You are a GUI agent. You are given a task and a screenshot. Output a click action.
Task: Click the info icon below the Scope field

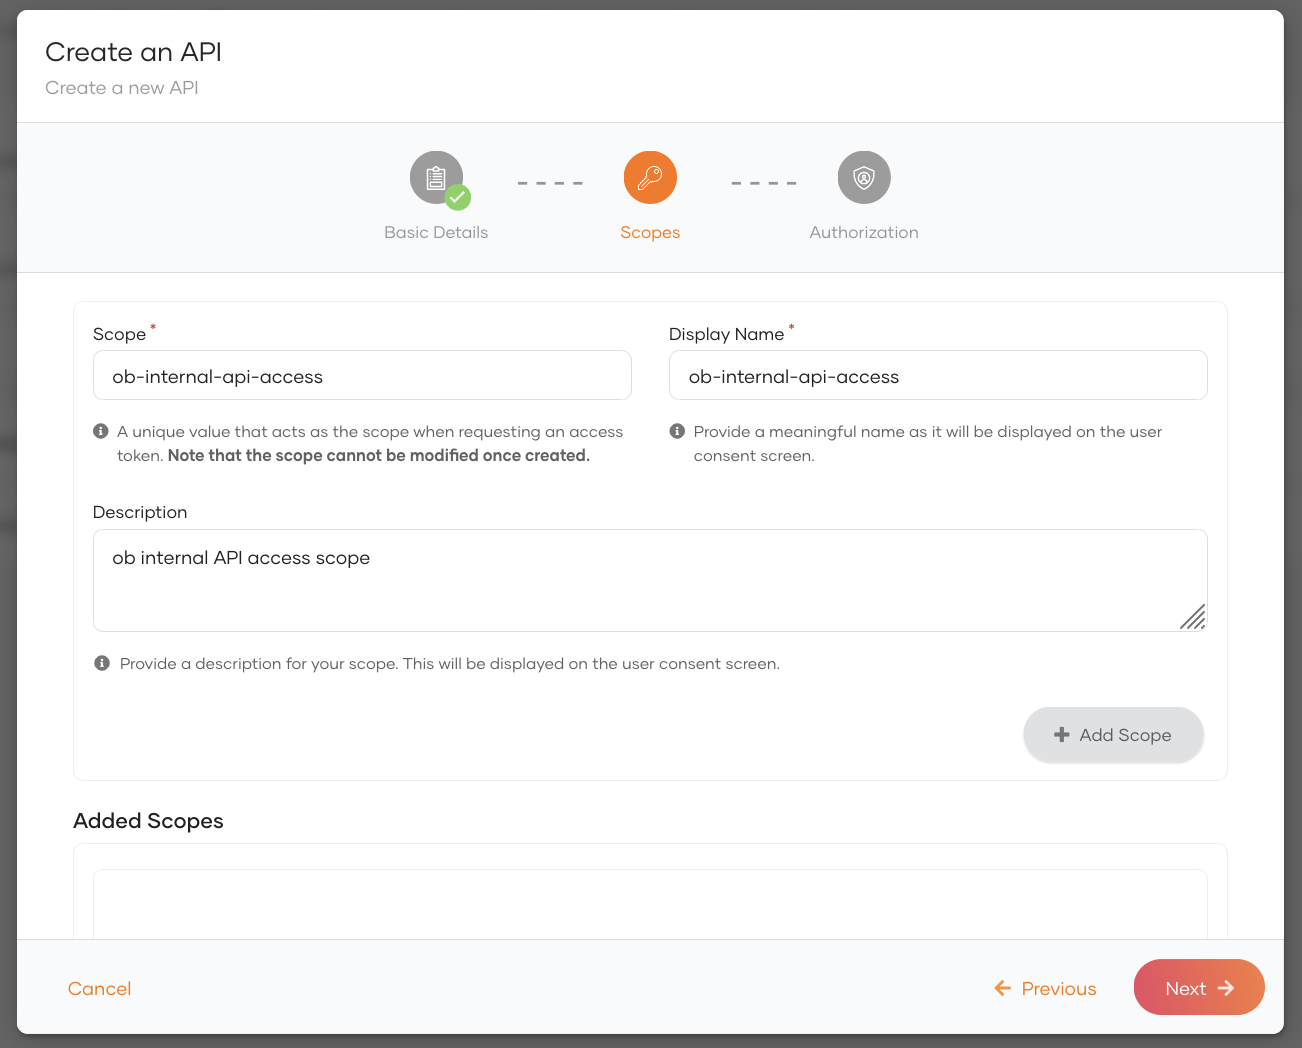[100, 430]
